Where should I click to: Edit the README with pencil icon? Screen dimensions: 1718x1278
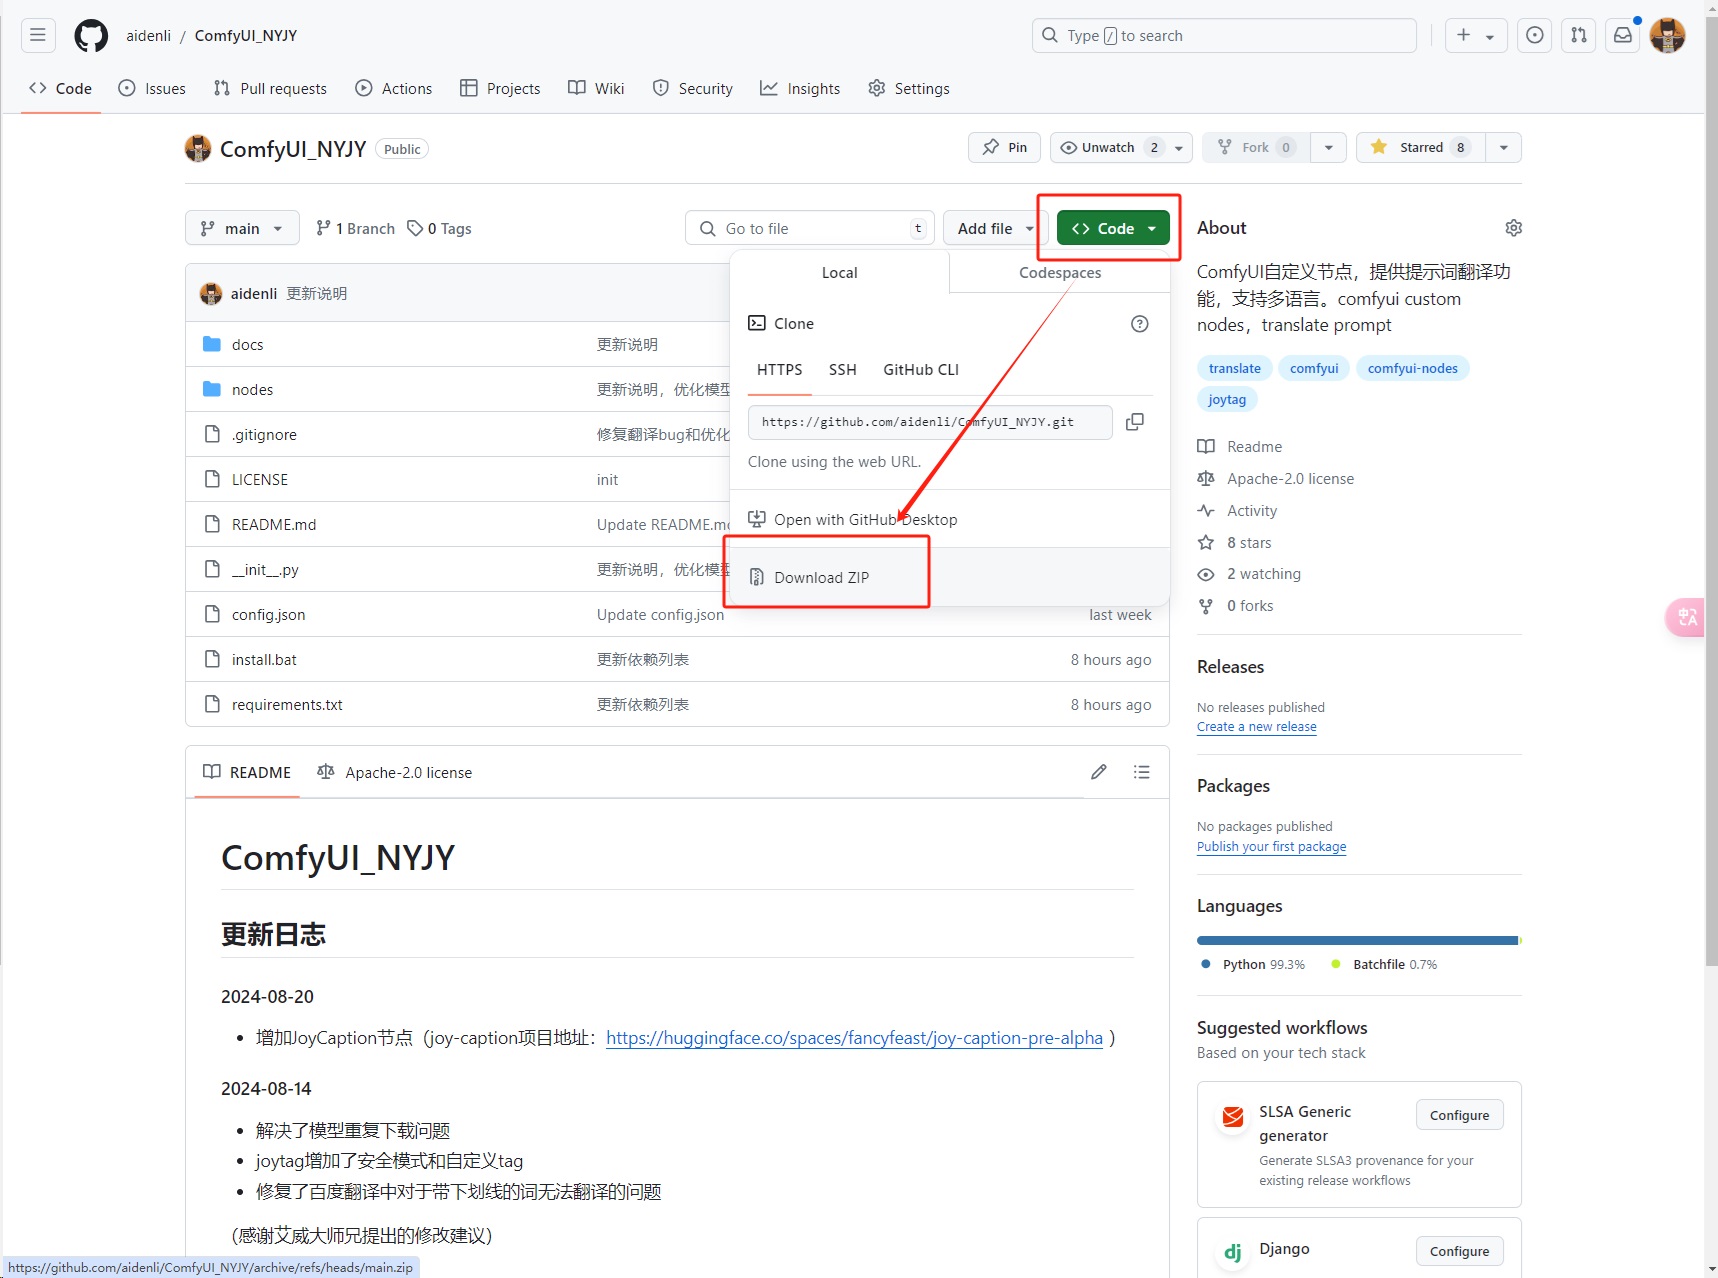click(x=1098, y=772)
